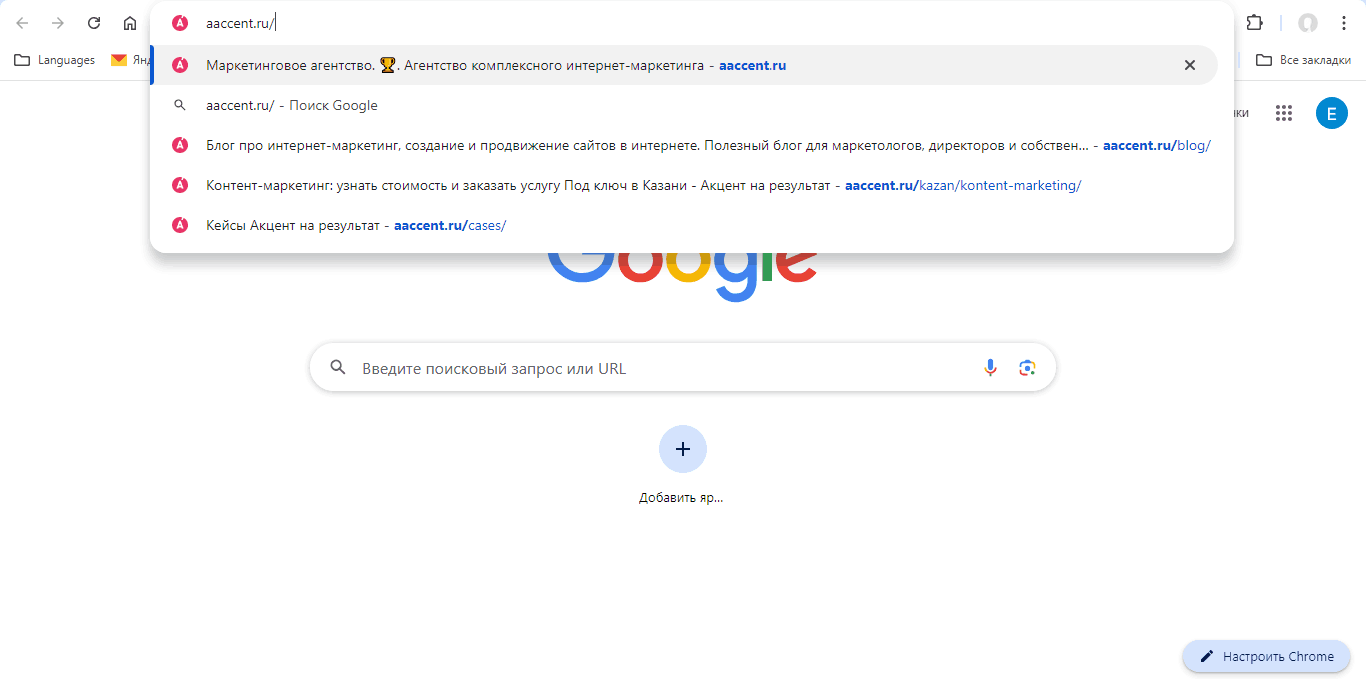The width and height of the screenshot is (1366, 679).
Task: Click the Google search input field
Action: (683, 368)
